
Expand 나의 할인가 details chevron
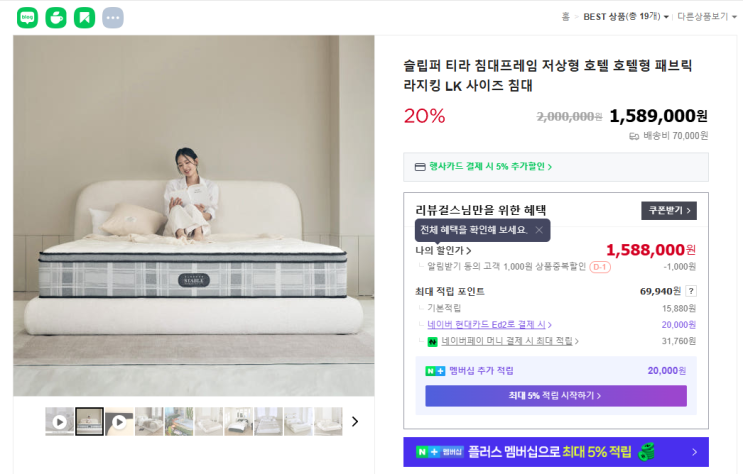click(444, 250)
